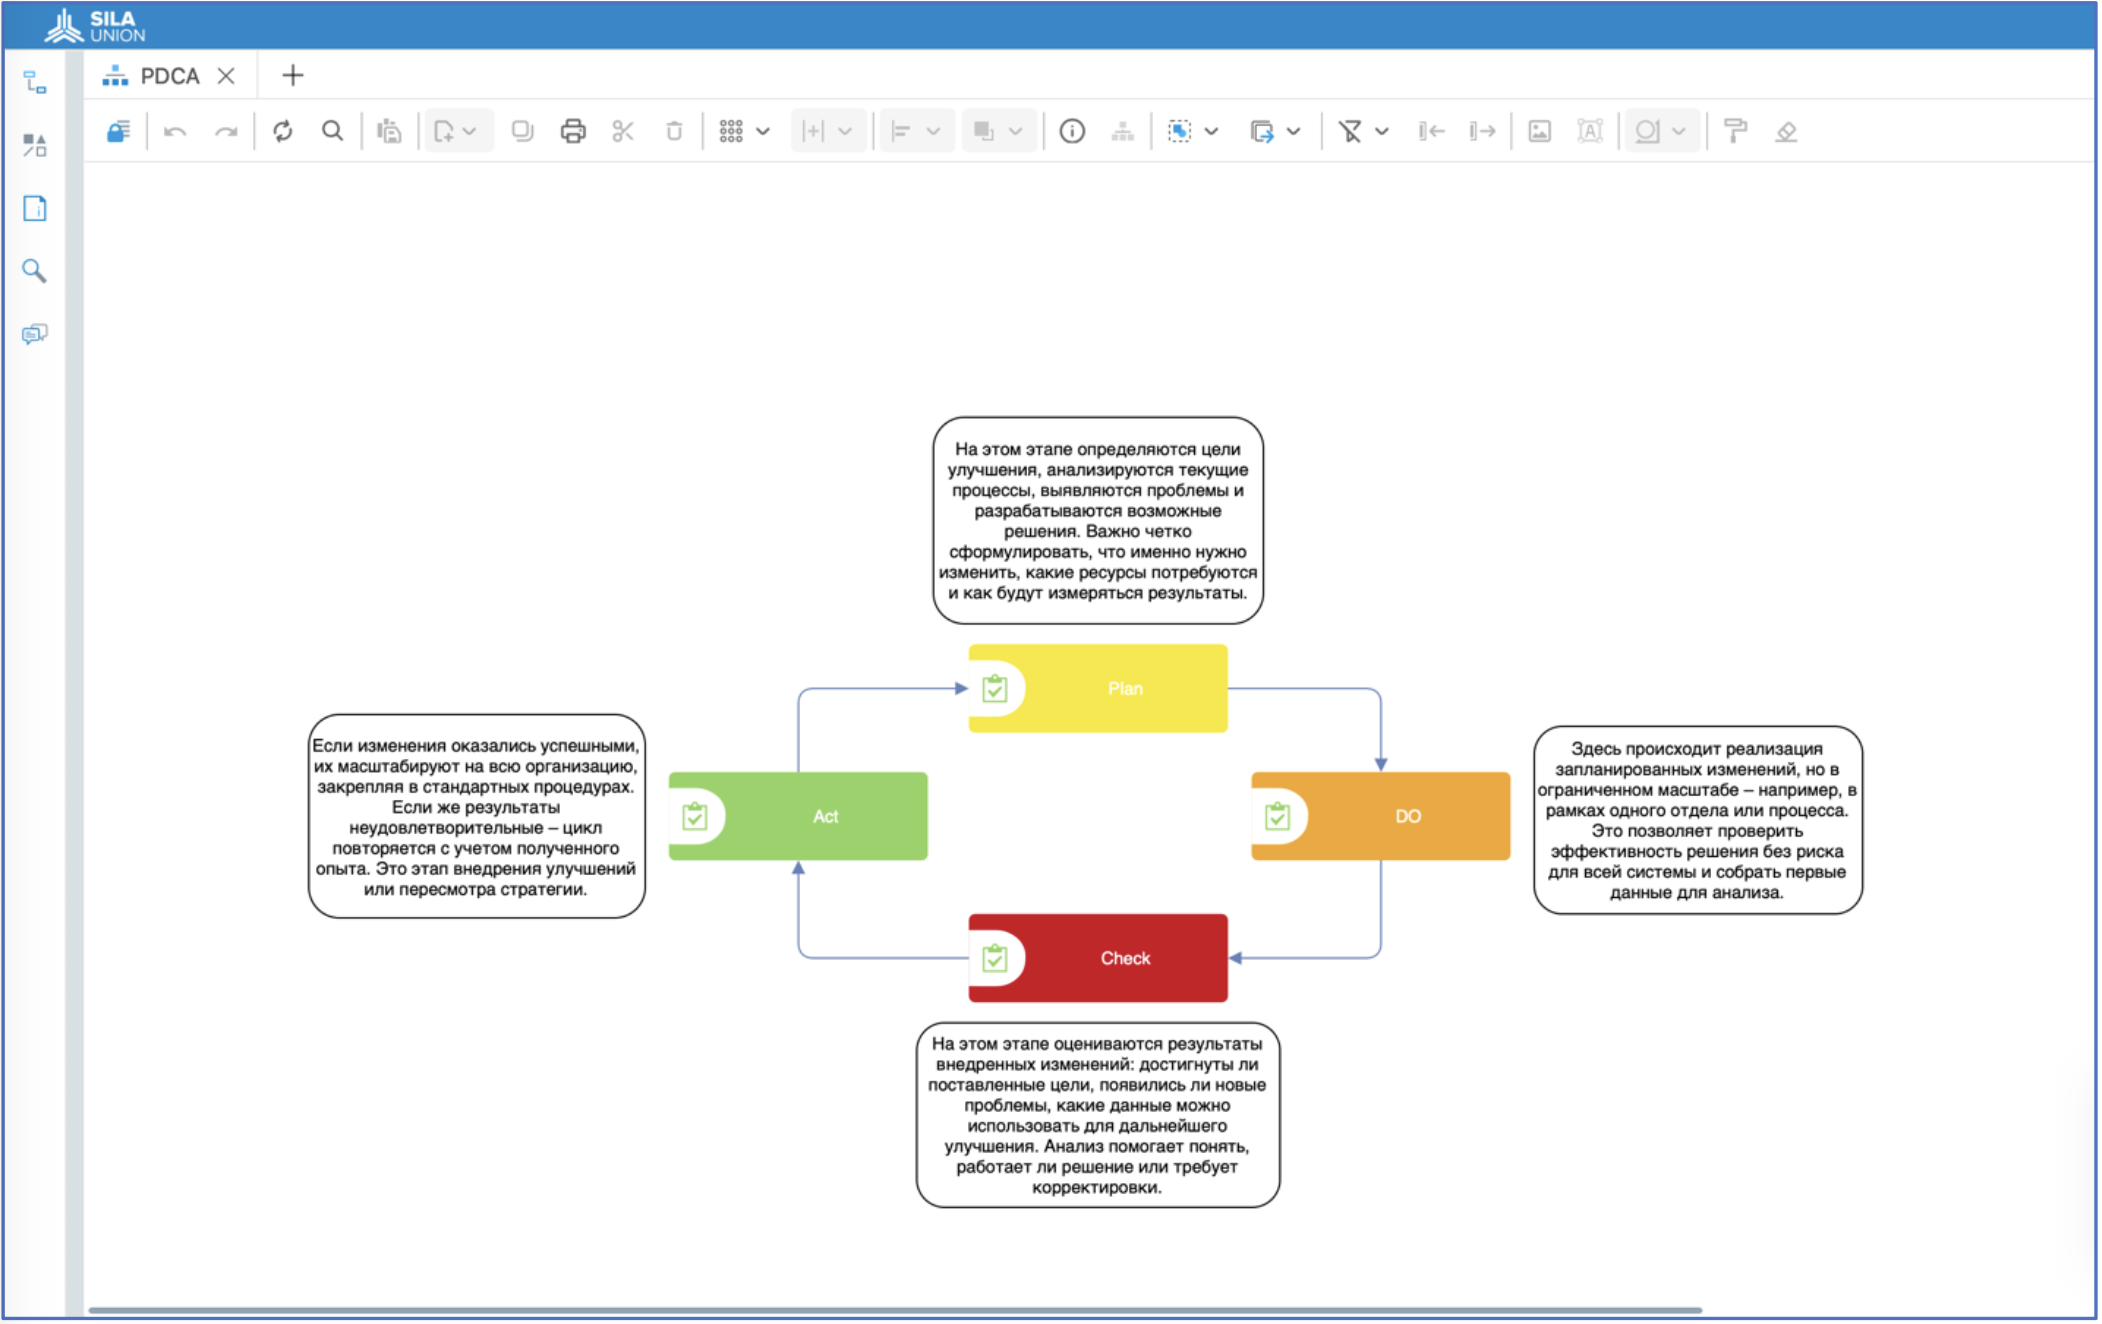The image size is (2102, 1324).
Task: Undo the last action
Action: 176,131
